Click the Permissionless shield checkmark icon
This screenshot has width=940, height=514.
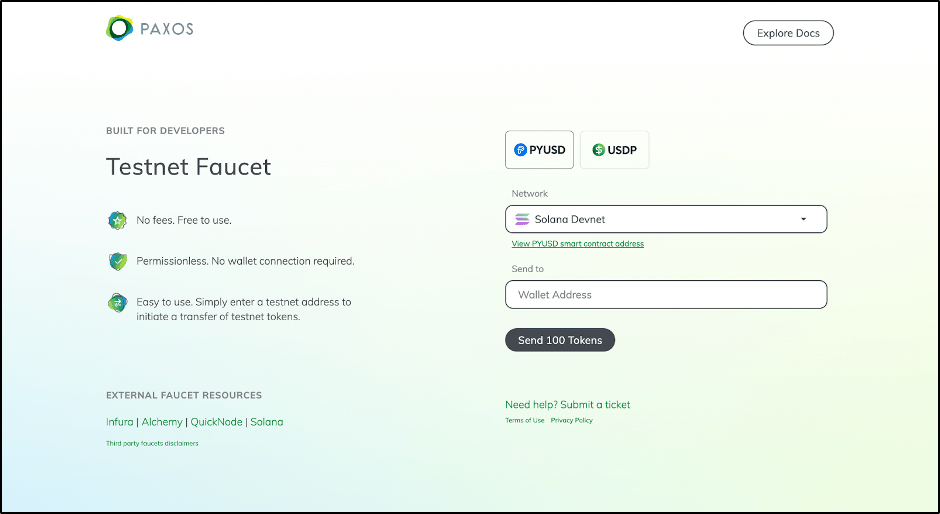(118, 261)
